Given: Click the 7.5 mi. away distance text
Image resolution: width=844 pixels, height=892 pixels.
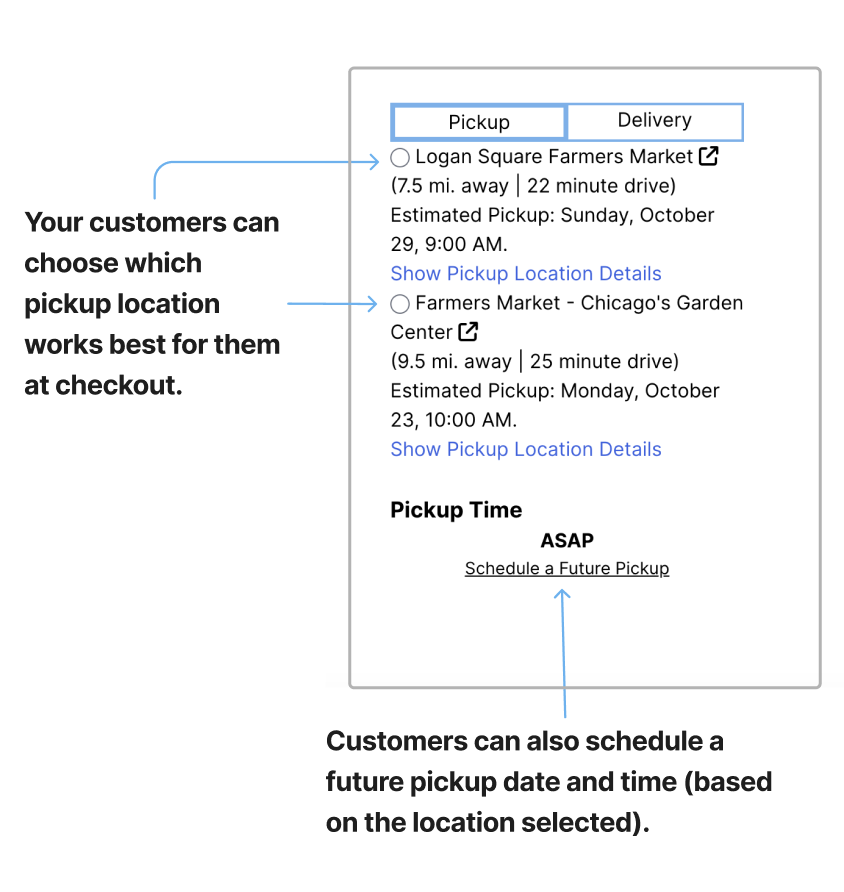Looking at the screenshot, I should [x=449, y=186].
